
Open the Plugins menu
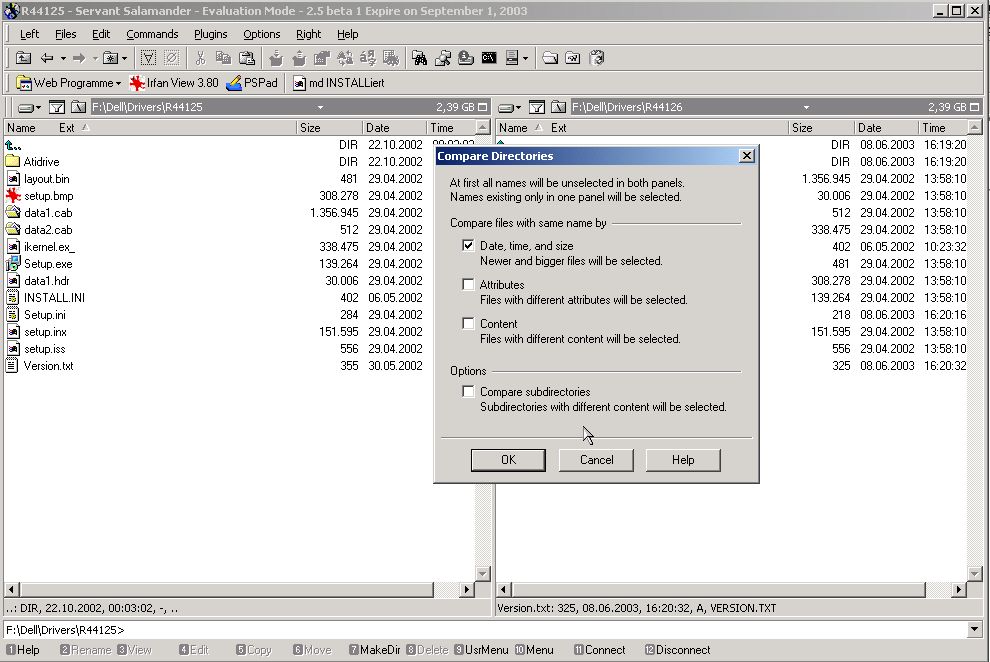[x=210, y=34]
